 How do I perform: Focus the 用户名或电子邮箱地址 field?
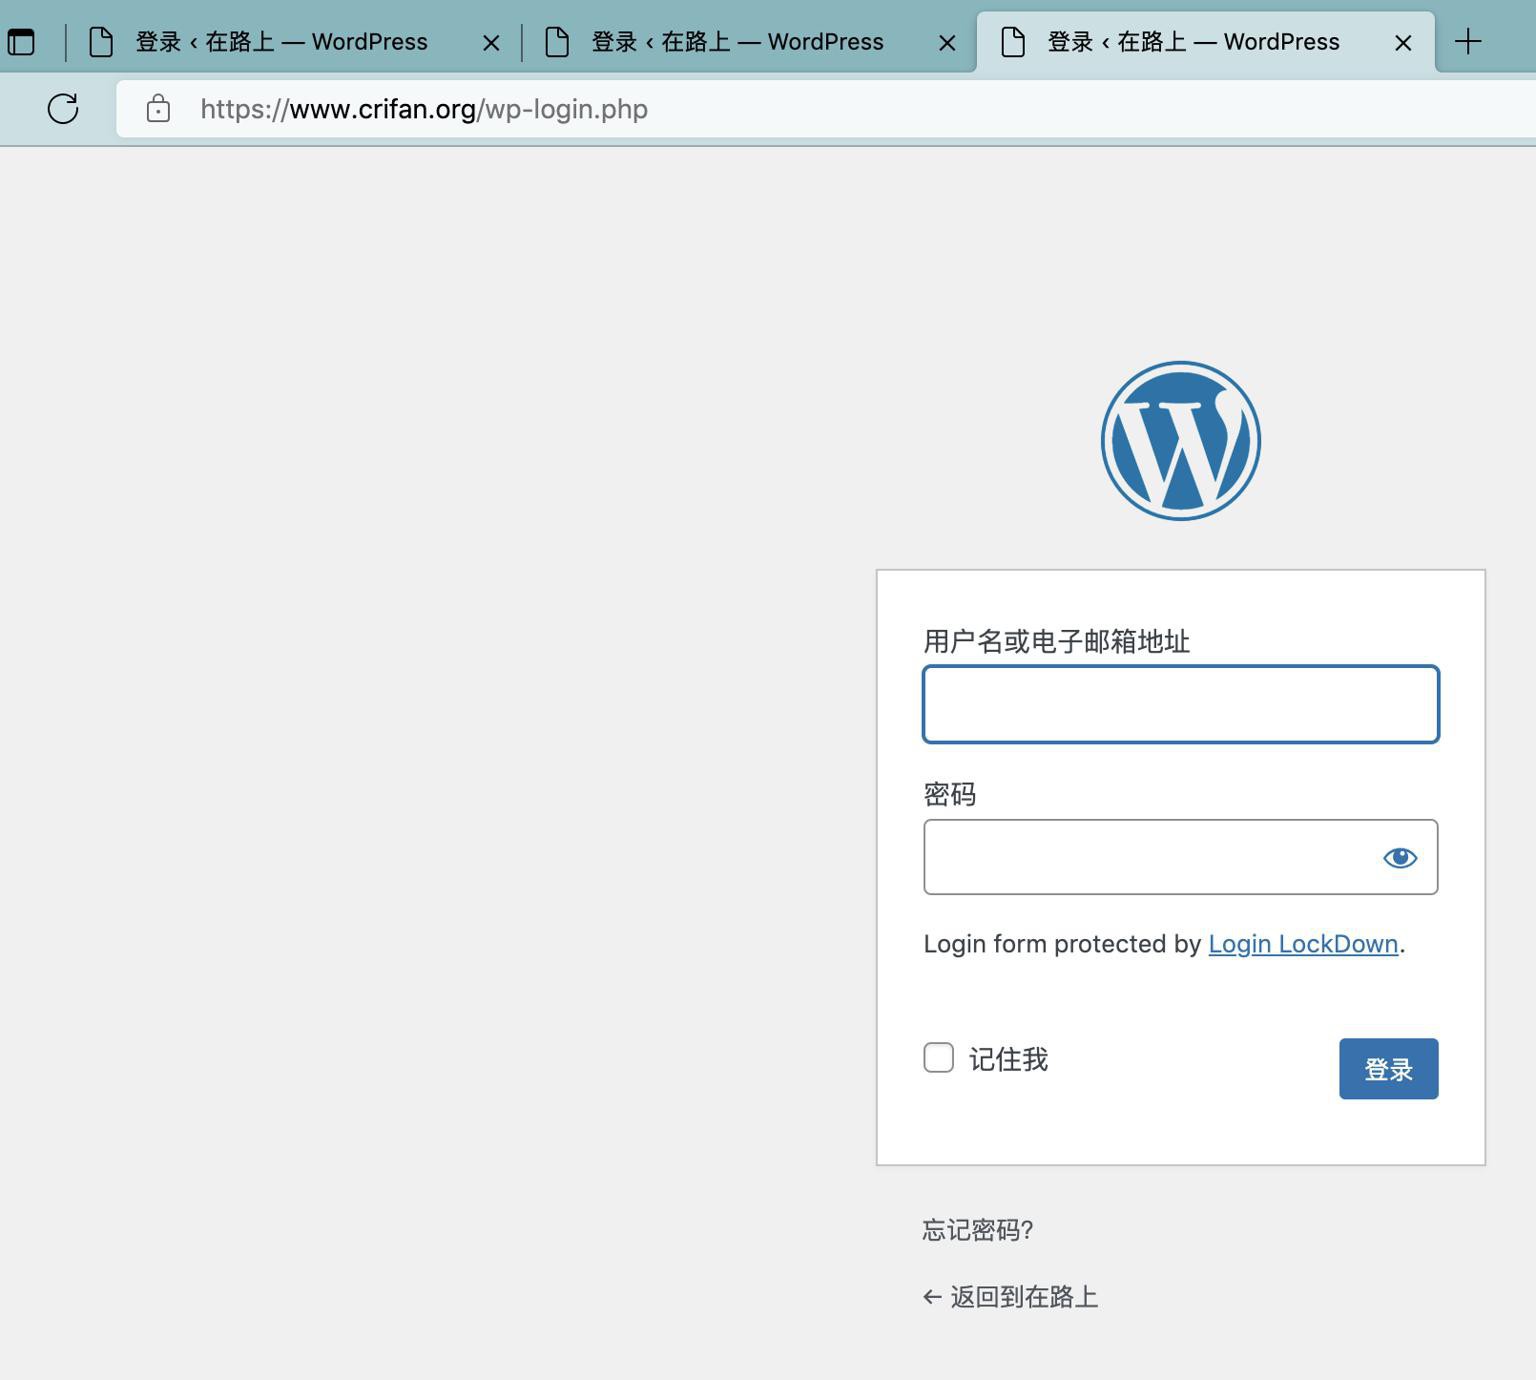coord(1181,704)
